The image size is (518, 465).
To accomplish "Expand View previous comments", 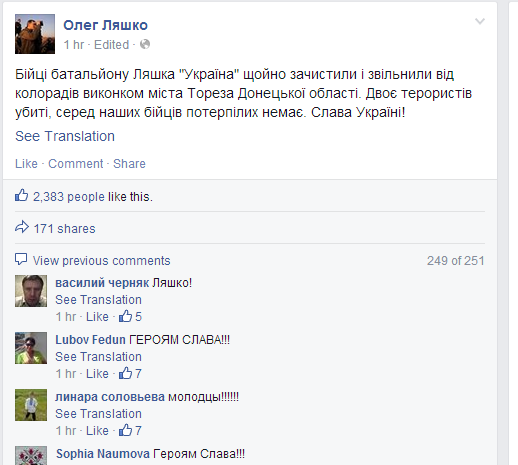I will [102, 261].
